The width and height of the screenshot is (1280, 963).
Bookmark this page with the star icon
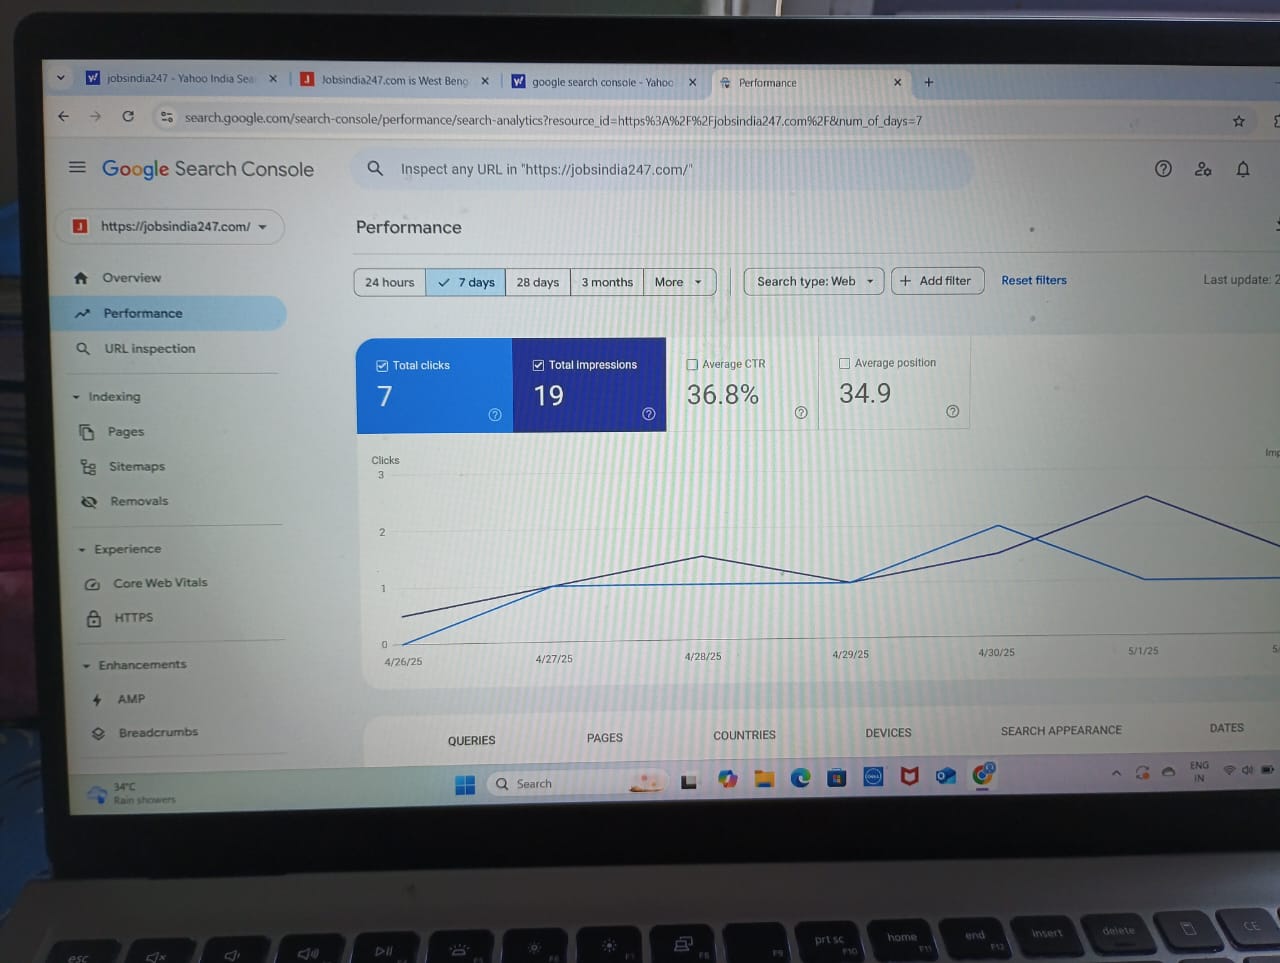pyautogui.click(x=1239, y=121)
